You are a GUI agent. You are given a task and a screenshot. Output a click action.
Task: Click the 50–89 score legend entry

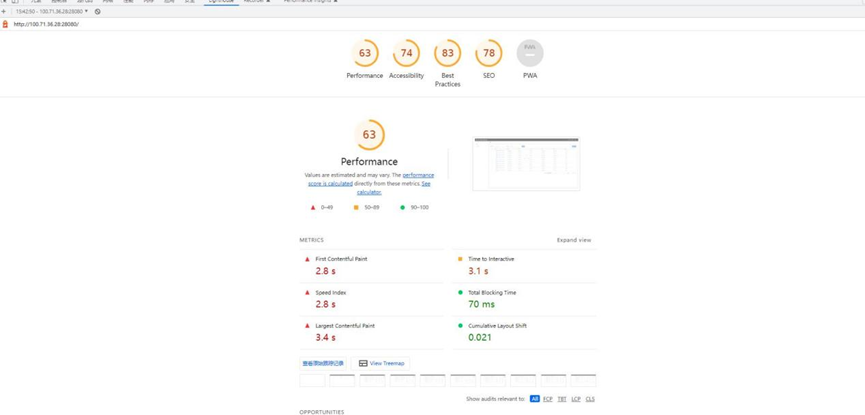(x=366, y=208)
